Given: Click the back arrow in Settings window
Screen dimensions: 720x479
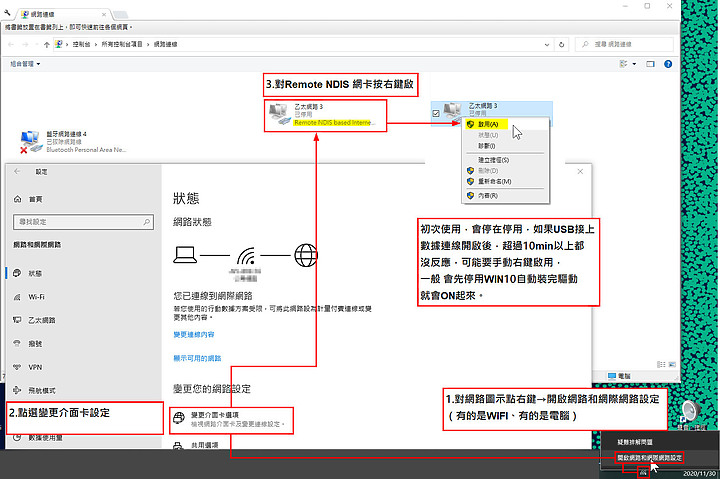Looking at the screenshot, I should pos(17,171).
